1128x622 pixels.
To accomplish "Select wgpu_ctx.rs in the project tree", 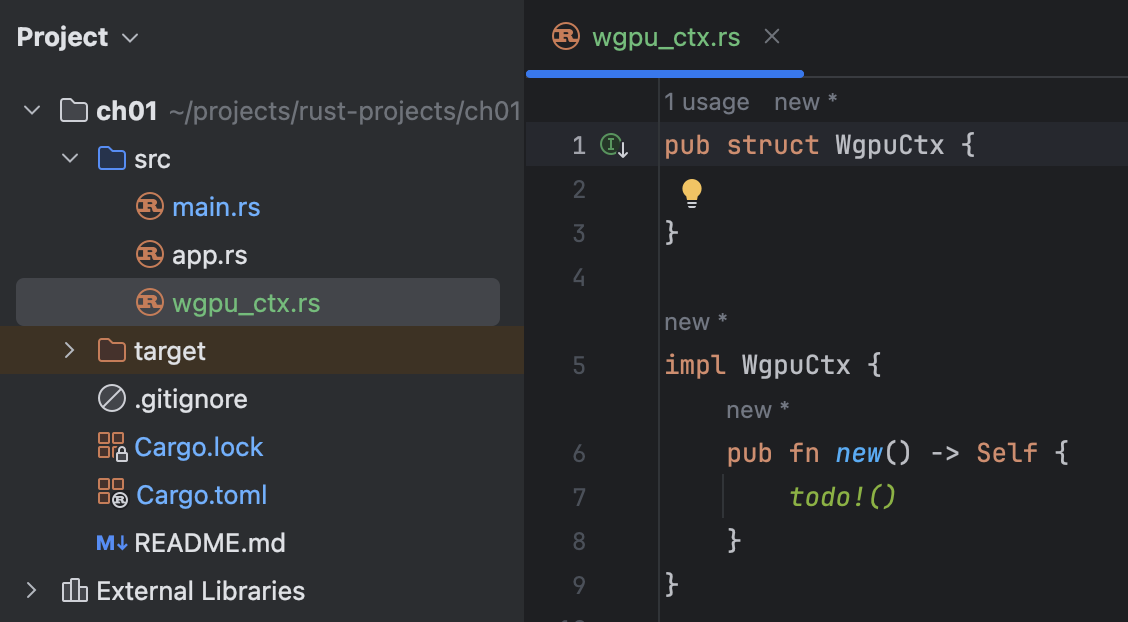I will coord(258,303).
